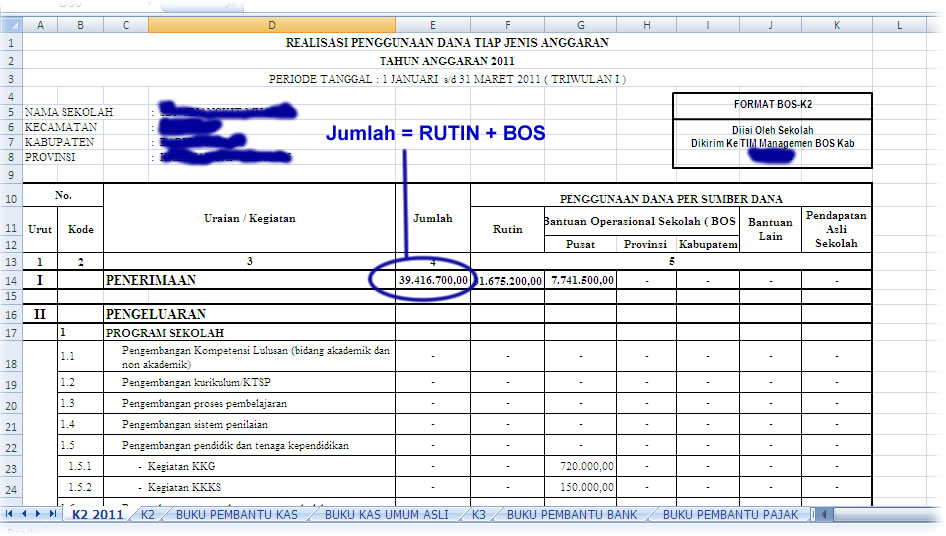This screenshot has height=536, width=946.
Task: Click the Pendapatan Asli Sekolah header
Action: click(x=836, y=229)
